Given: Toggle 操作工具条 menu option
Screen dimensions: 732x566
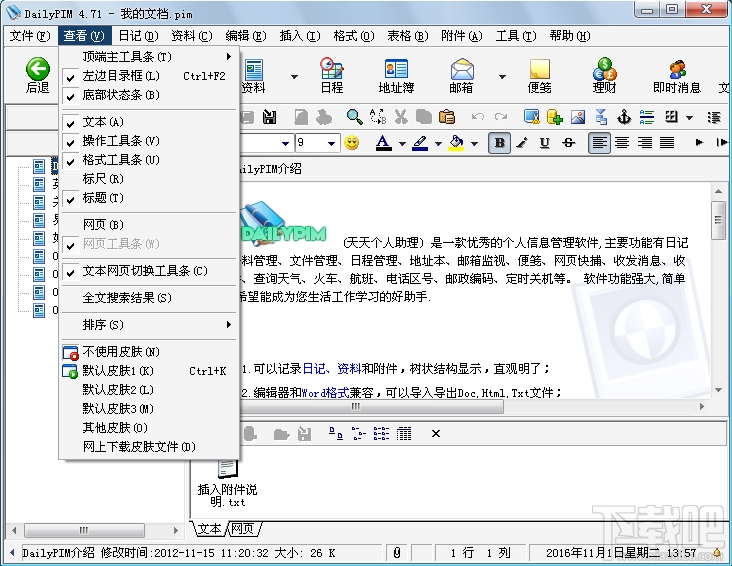Looking at the screenshot, I should coord(149,141).
